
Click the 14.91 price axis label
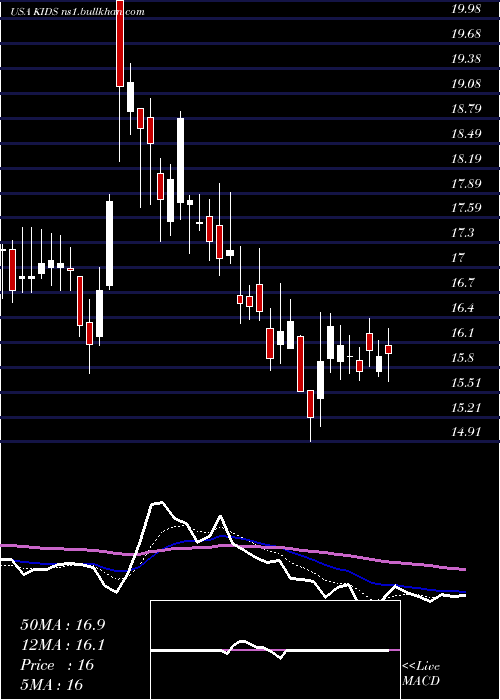466,432
